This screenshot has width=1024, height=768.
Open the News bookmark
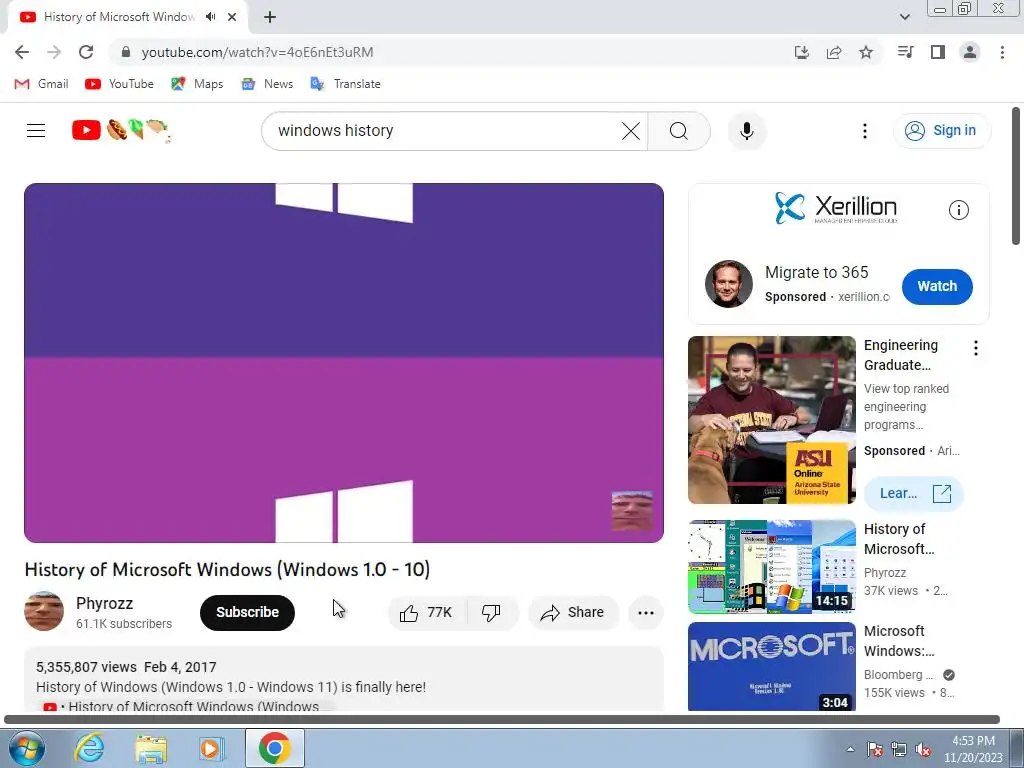[267, 84]
